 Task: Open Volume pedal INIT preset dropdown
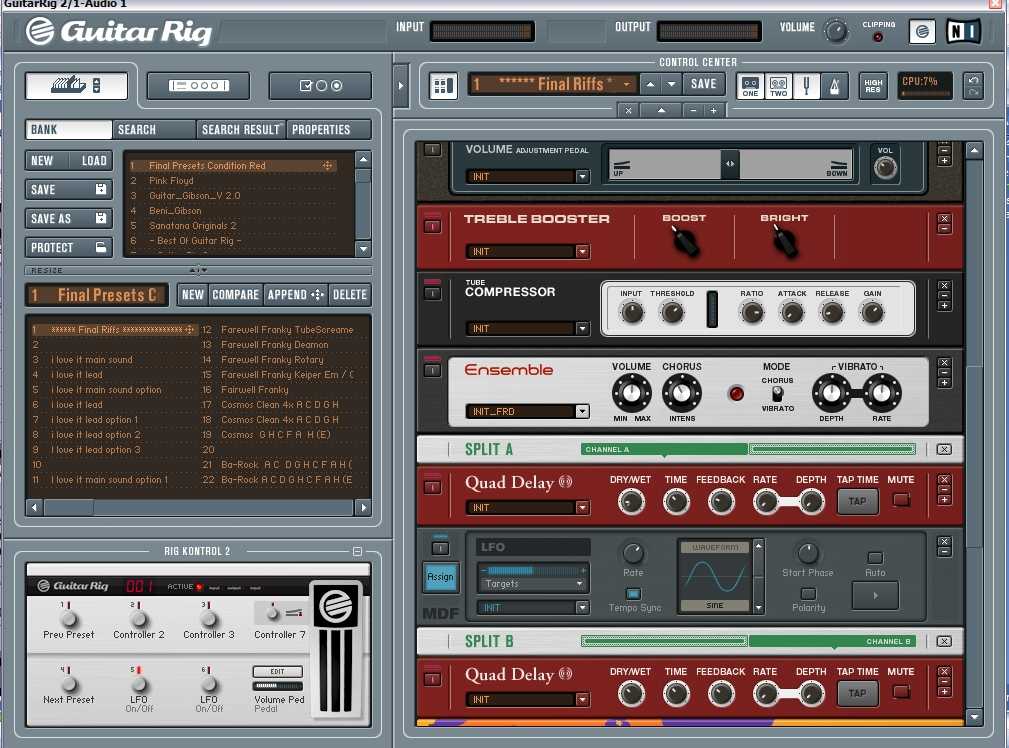click(x=582, y=176)
